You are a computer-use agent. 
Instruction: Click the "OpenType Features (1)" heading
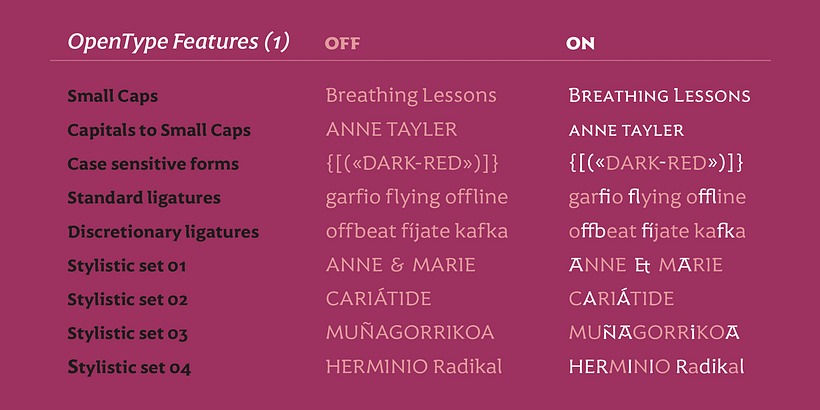tap(178, 42)
